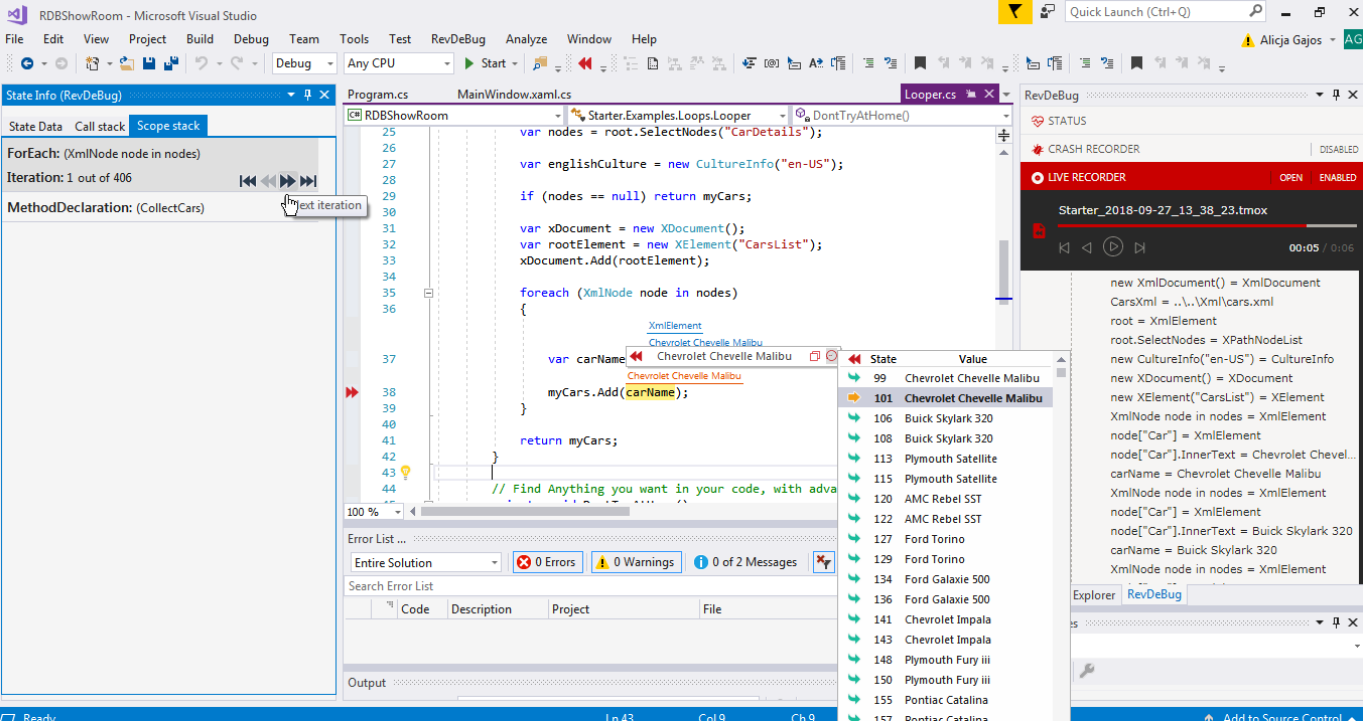Click the red double-arrow marker beside line 38
Viewport: 1363px width, 721px height.
(351, 392)
